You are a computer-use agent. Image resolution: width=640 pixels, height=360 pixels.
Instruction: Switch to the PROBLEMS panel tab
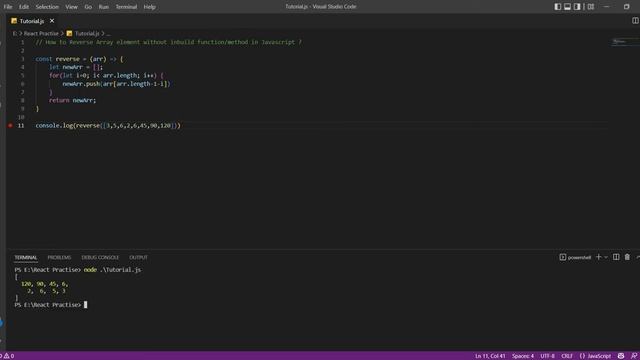tap(59, 258)
